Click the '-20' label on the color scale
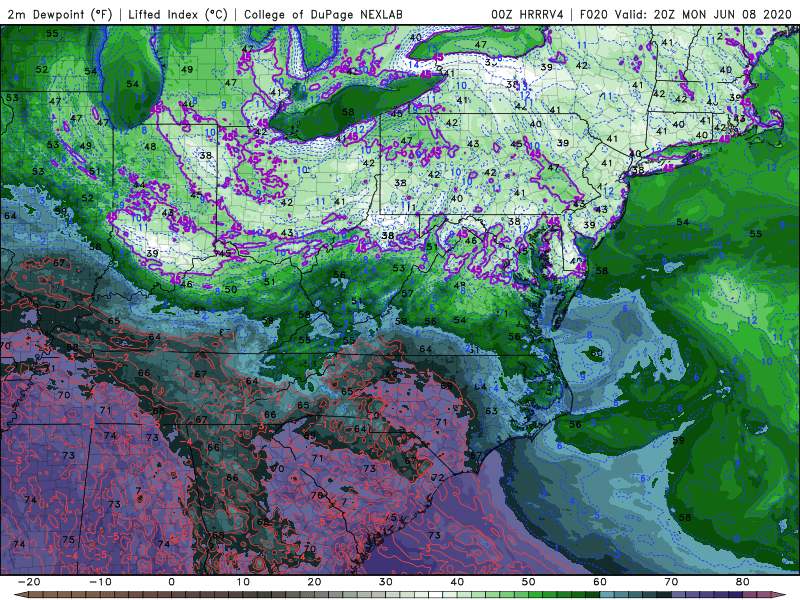Screen dimensions: 800x600 (x=29, y=582)
